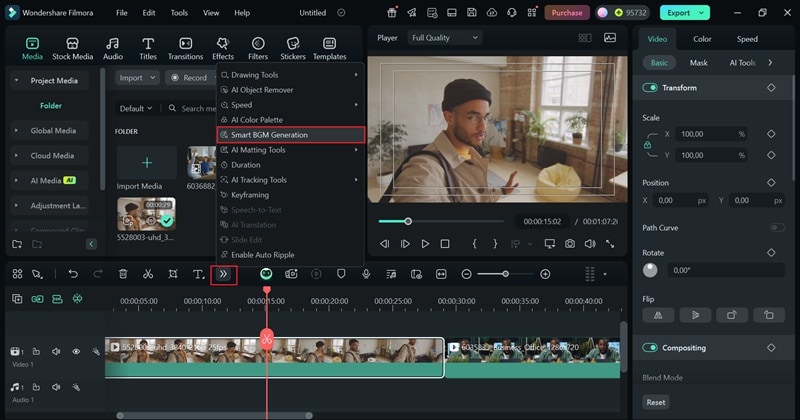
Task: Open the Default sort dropdown
Action: point(136,108)
